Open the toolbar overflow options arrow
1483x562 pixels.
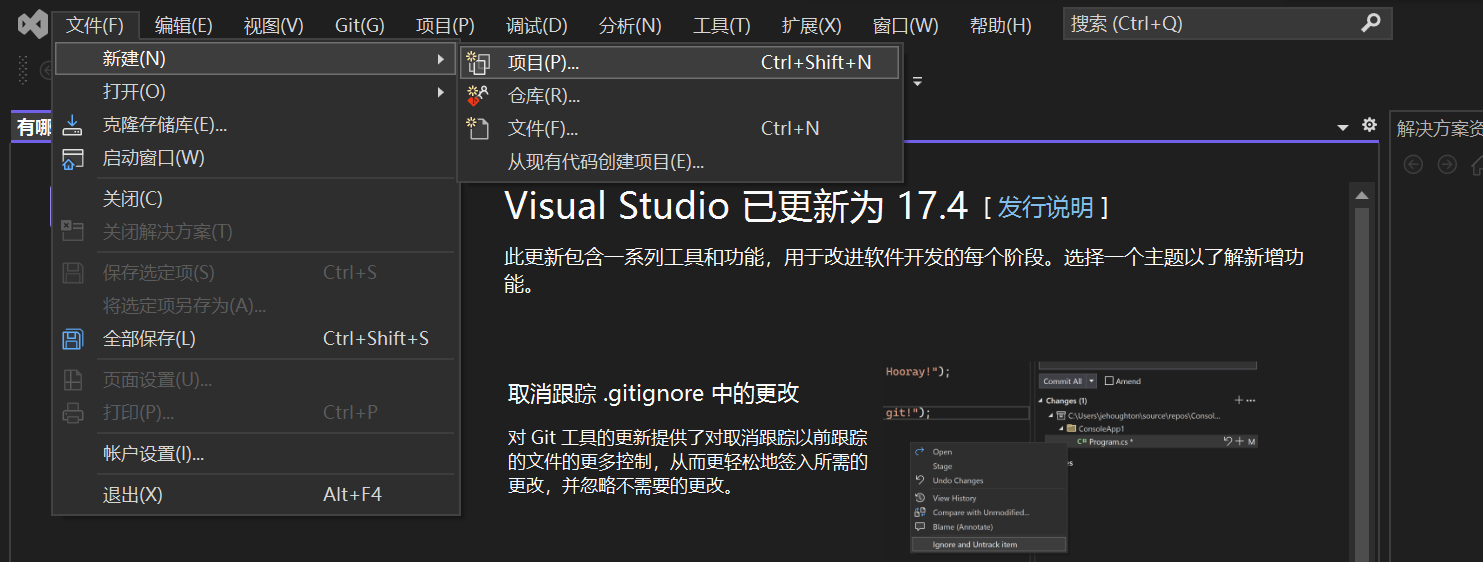[917, 81]
